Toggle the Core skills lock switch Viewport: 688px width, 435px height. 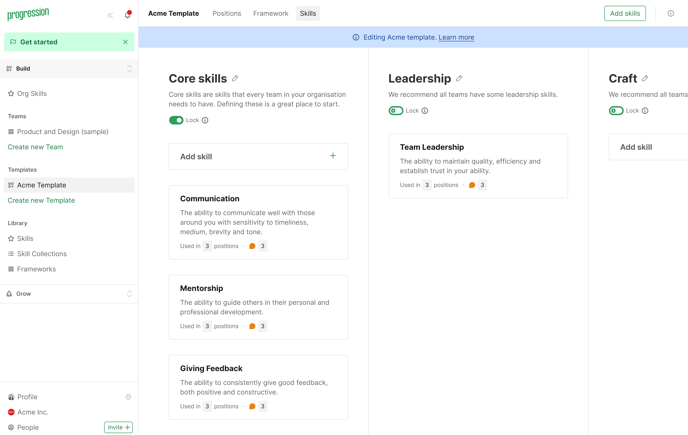176,121
